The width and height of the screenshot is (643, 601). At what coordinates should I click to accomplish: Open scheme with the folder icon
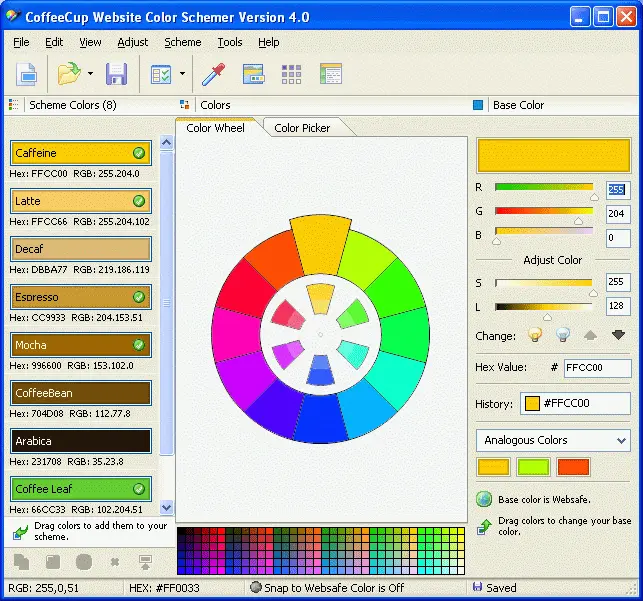69,73
